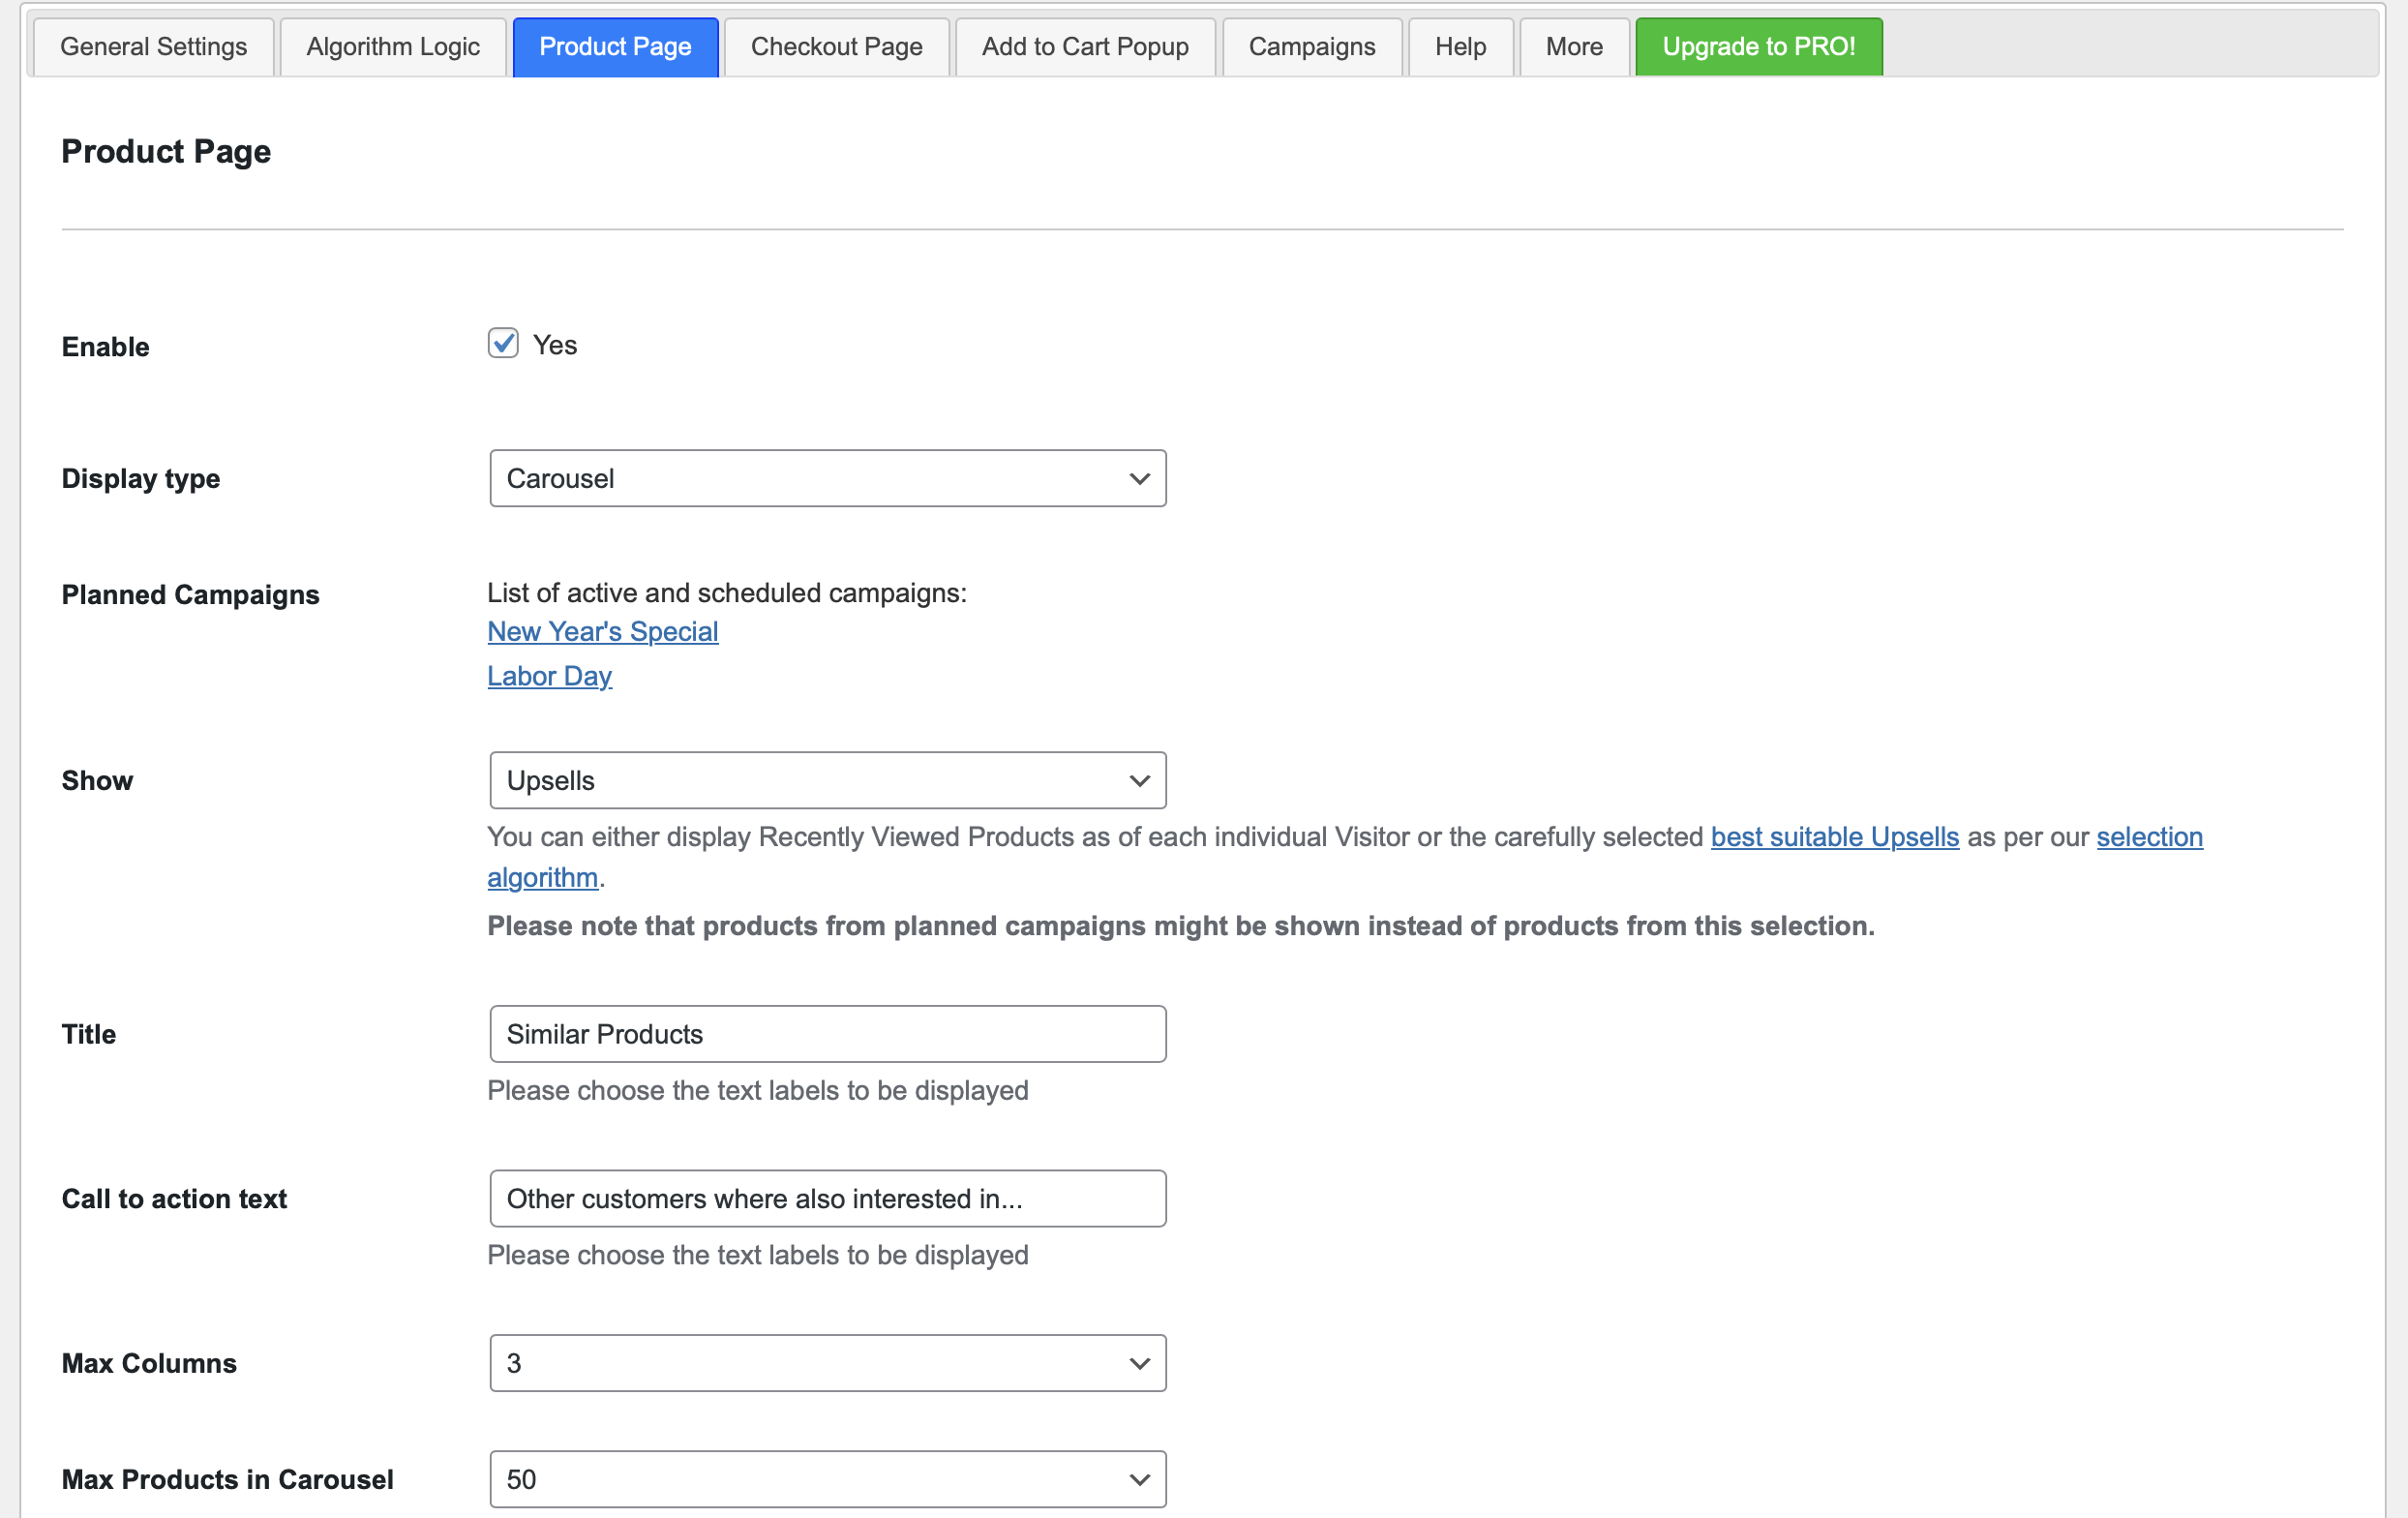Click the best suitable Upsells link
2408x1518 pixels.
point(1834,837)
